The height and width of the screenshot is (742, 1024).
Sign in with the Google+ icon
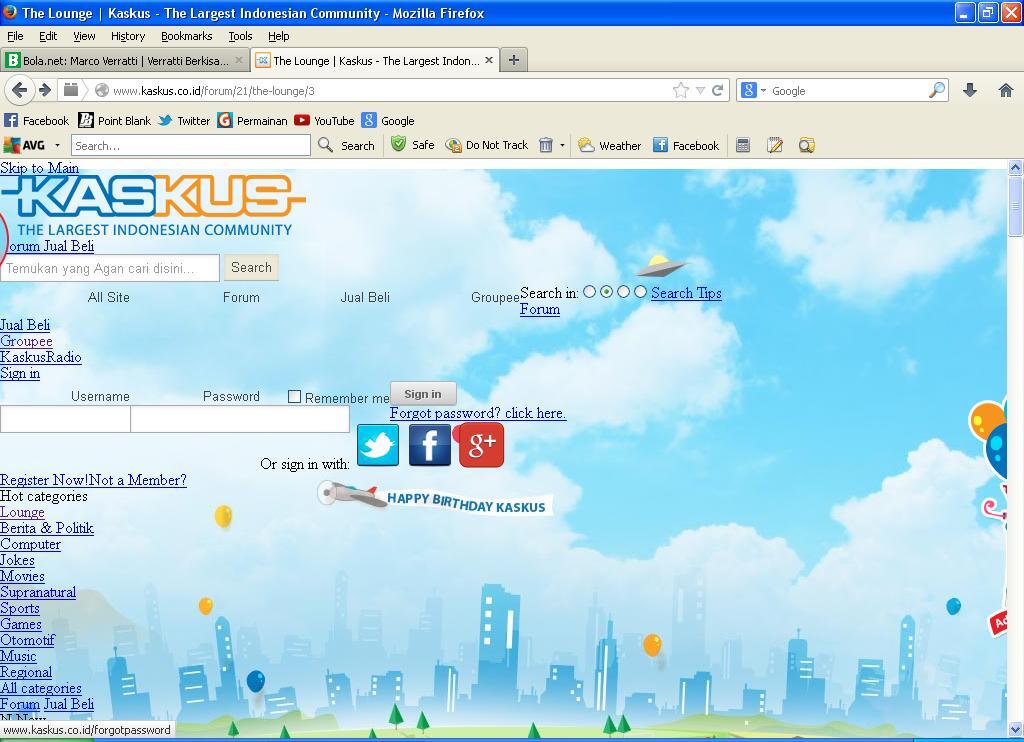coord(481,445)
